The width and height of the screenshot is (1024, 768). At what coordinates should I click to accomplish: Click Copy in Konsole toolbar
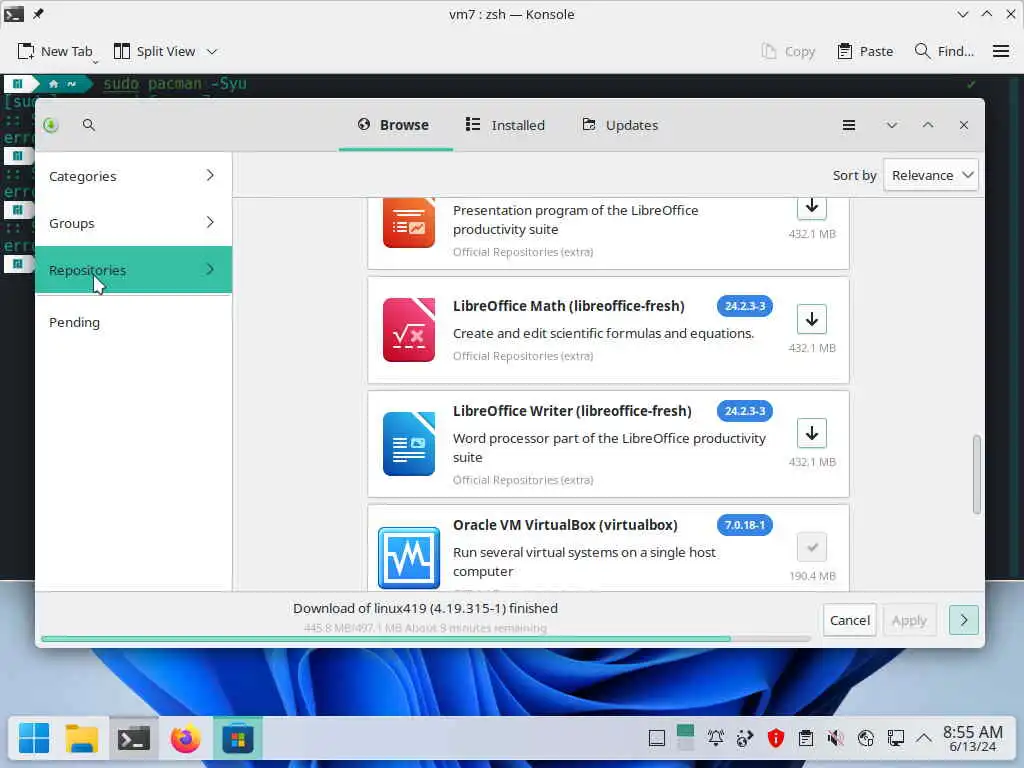click(x=788, y=51)
